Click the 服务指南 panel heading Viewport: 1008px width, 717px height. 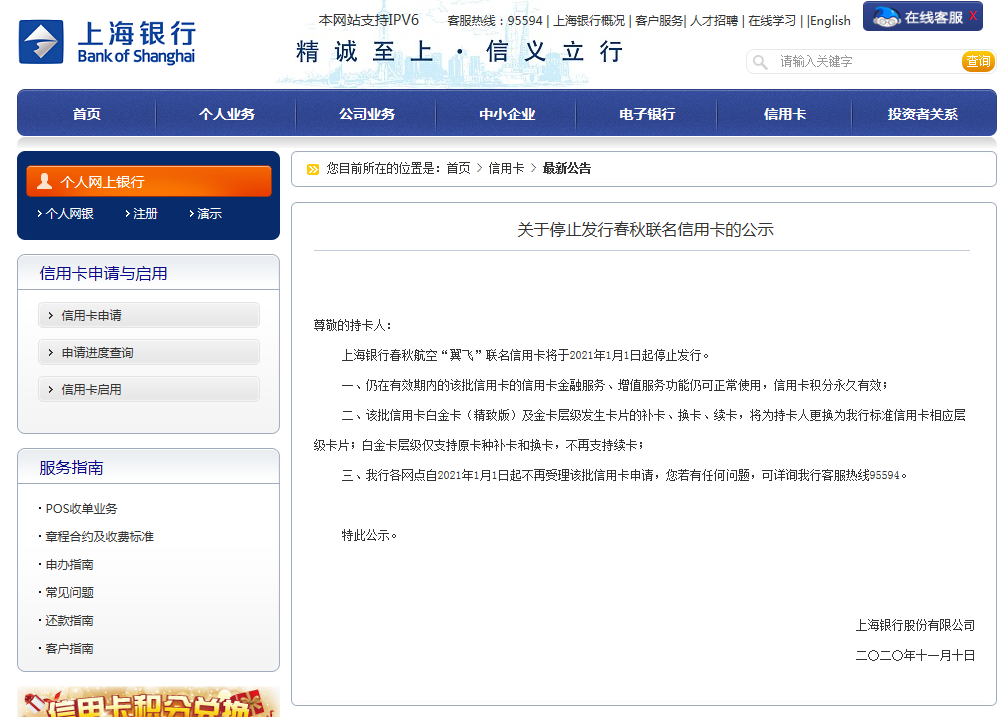point(71,467)
